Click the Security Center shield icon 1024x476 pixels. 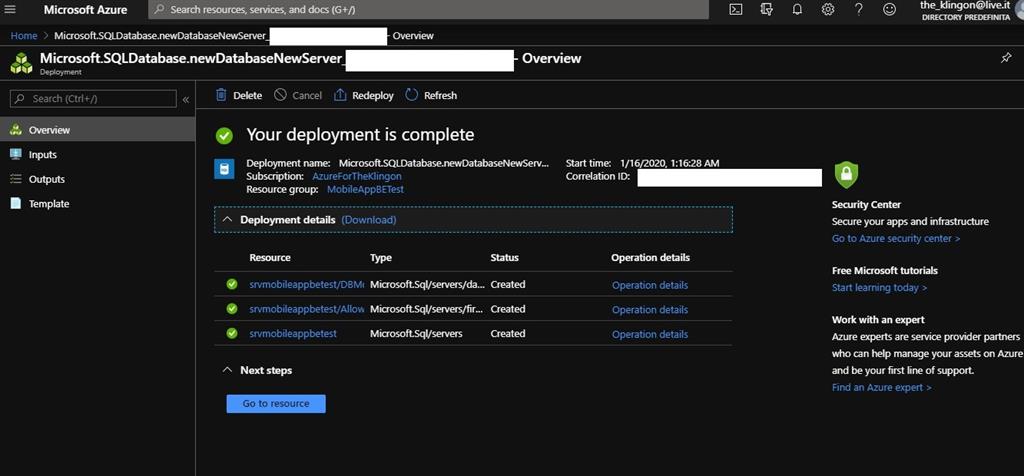(x=846, y=174)
